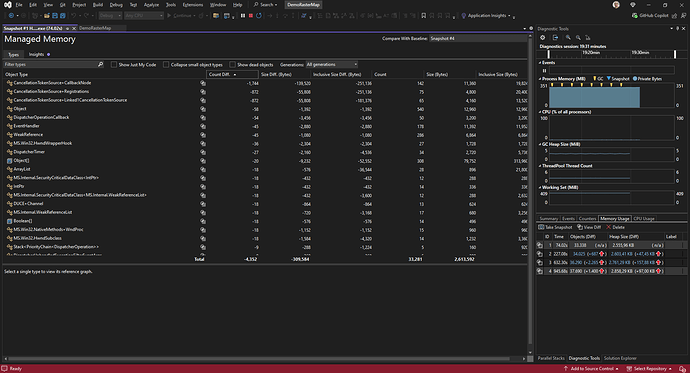Viewport: 690px width, 373px height.
Task: Toggle Collapse small object types checkbox
Action: click(166, 65)
